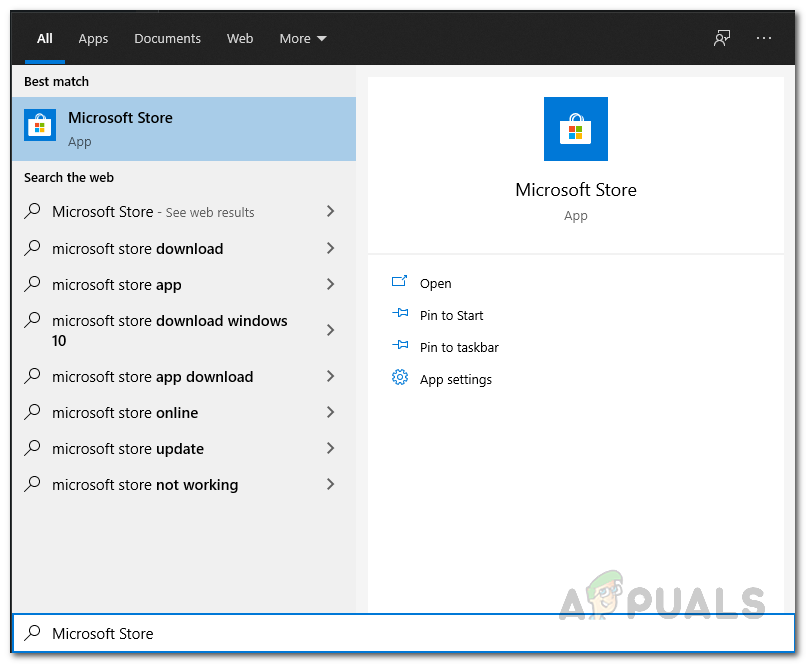The height and width of the screenshot is (664, 806).
Task: Expand arrow for microsoft store not working
Action: [330, 484]
